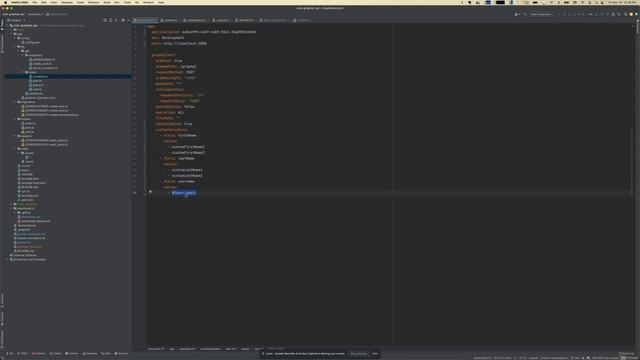Open the Terminal tool window
Screen dimensions: 640x360
point(72,353)
